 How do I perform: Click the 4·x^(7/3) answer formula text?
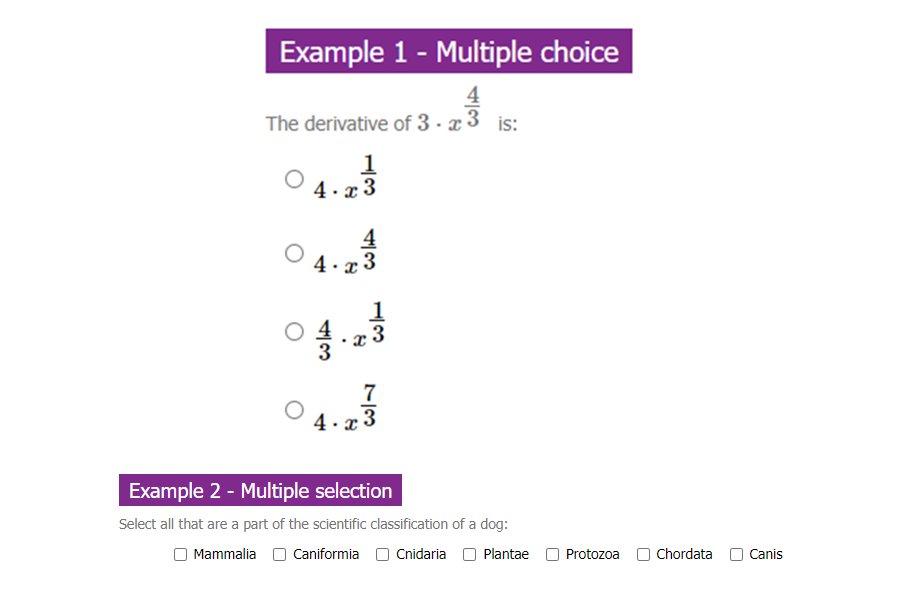pos(345,408)
